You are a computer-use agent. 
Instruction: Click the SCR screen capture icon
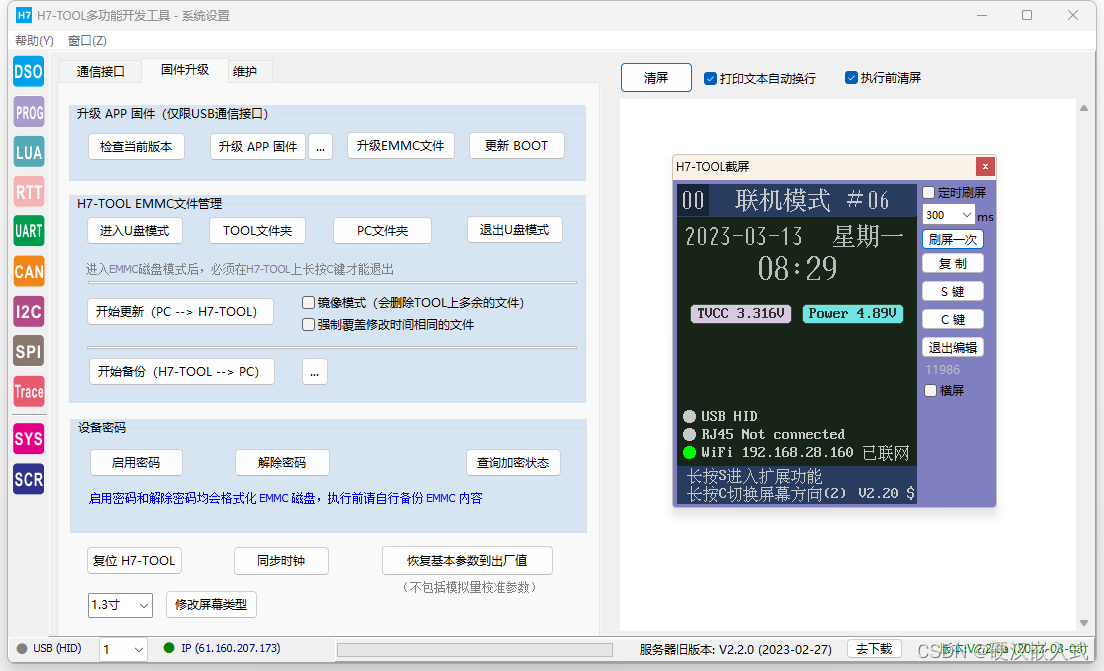click(x=28, y=479)
